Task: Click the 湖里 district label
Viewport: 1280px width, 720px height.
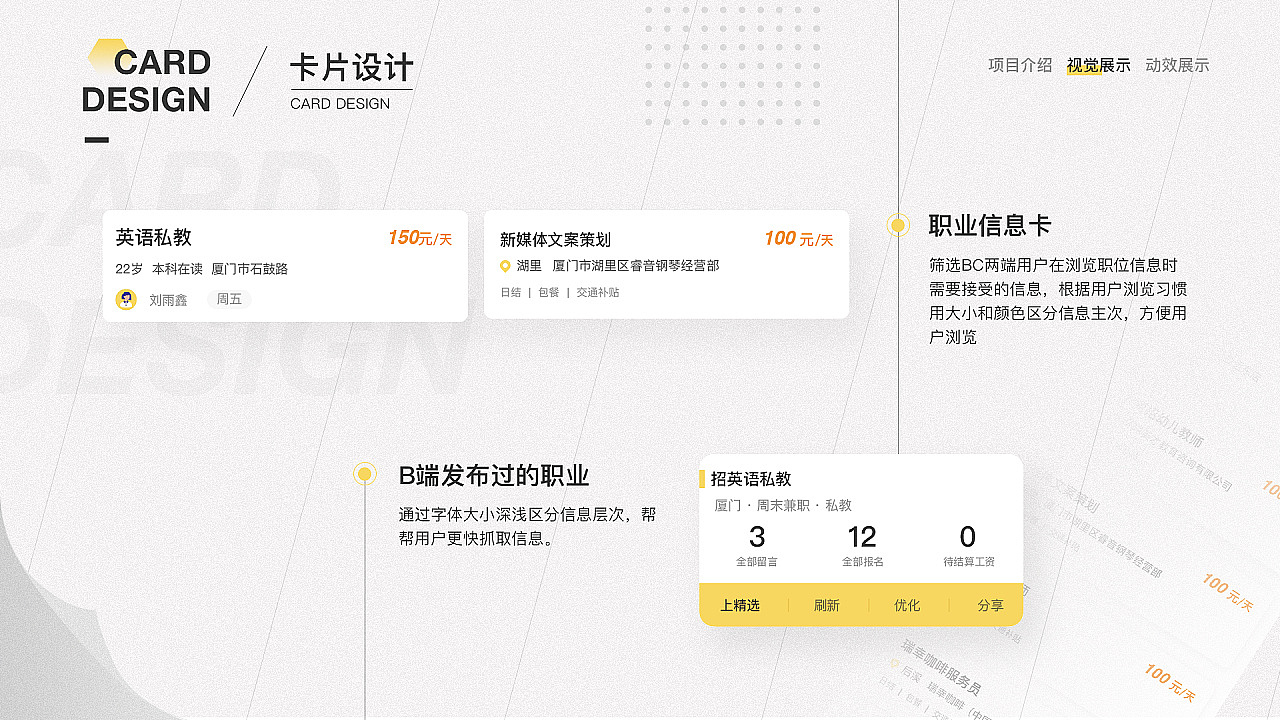Action: (x=529, y=266)
